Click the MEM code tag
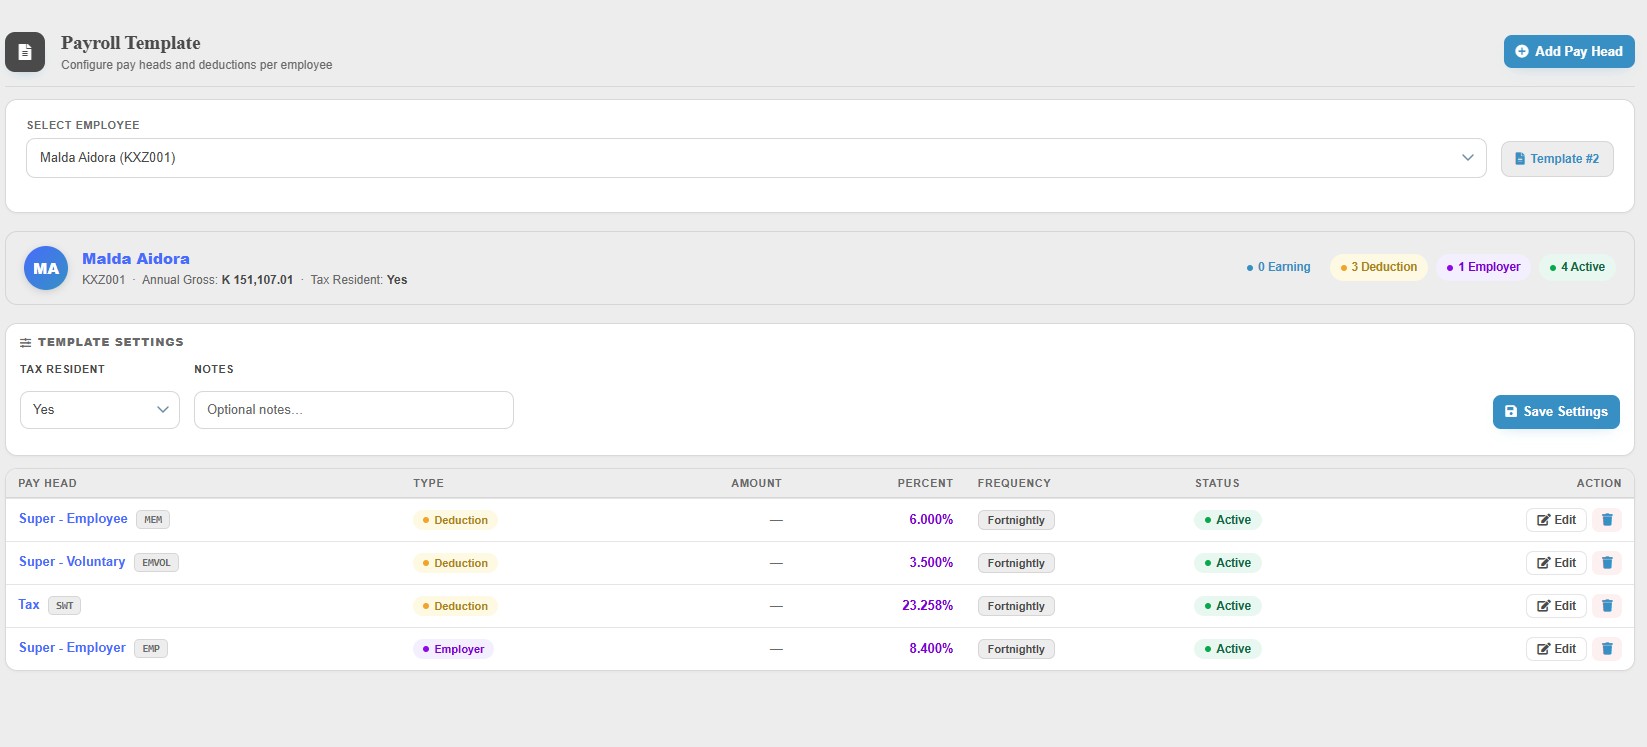 pyautogui.click(x=153, y=520)
